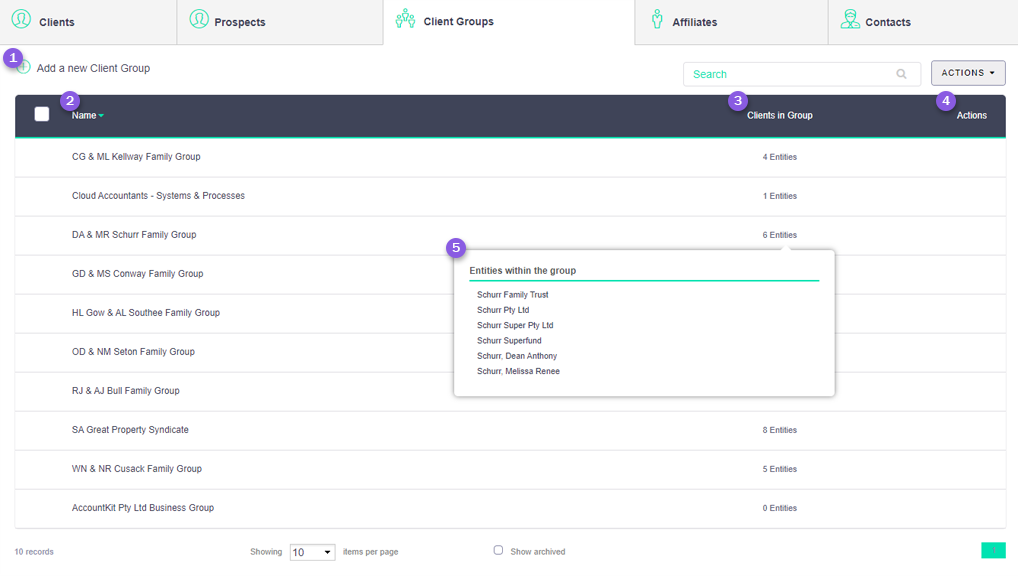Click the Contacts icon

850,20
